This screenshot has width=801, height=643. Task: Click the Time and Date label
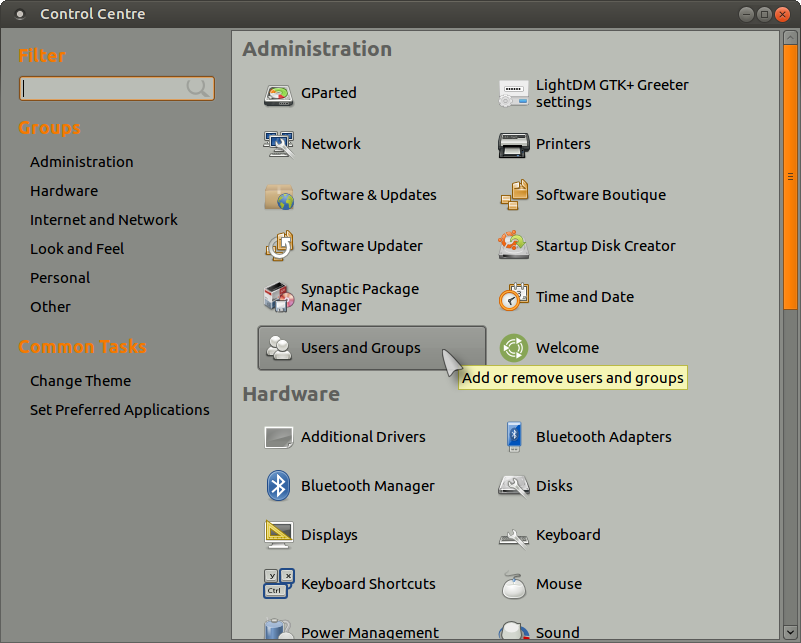click(x=585, y=298)
